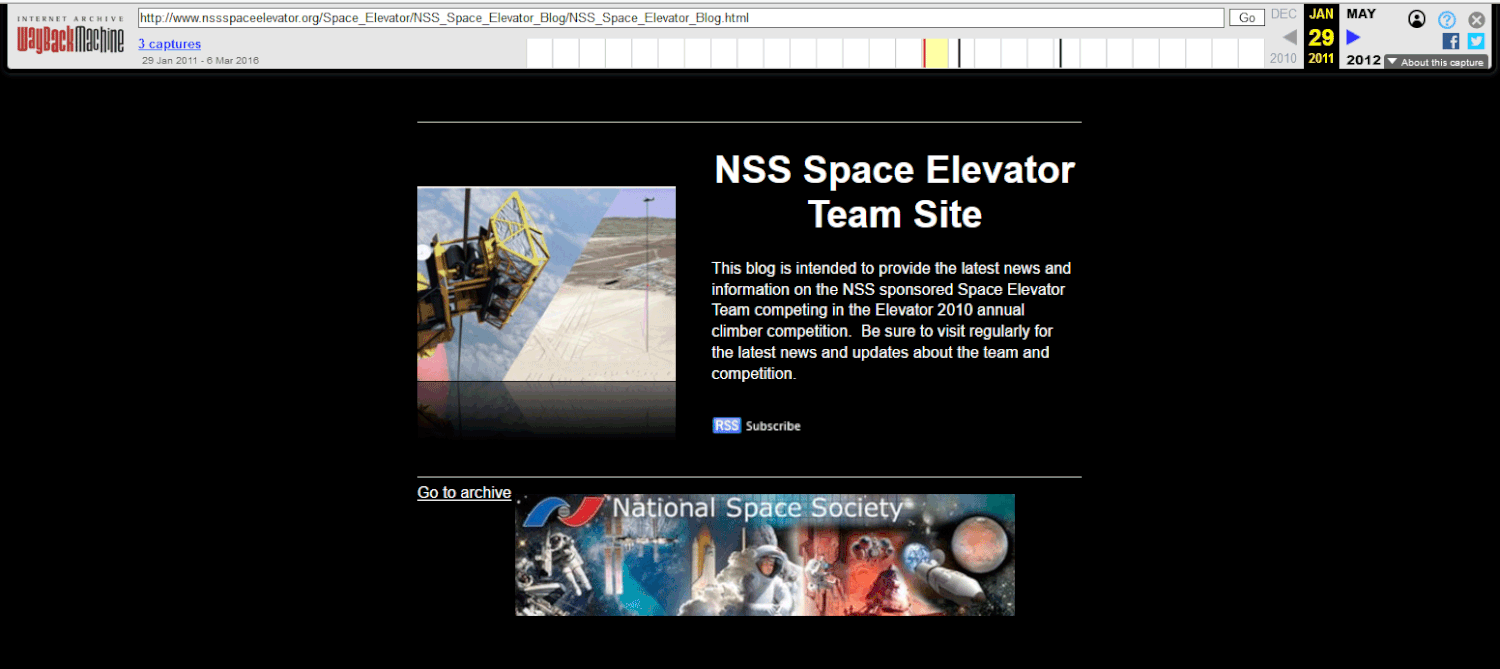Open the Wayback Machine profile icon
Screen dimensions: 1500x669
[1417, 18]
